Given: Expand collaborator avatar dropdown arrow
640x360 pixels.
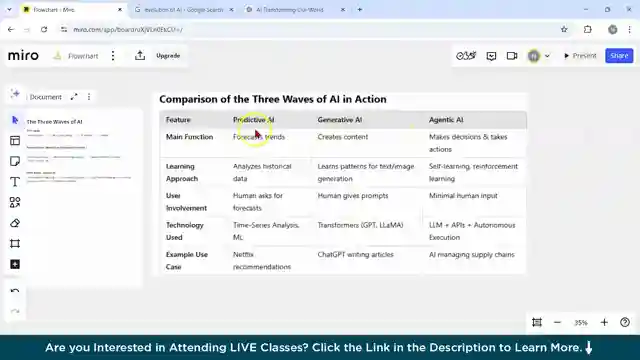Looking at the screenshot, I should tap(547, 56).
